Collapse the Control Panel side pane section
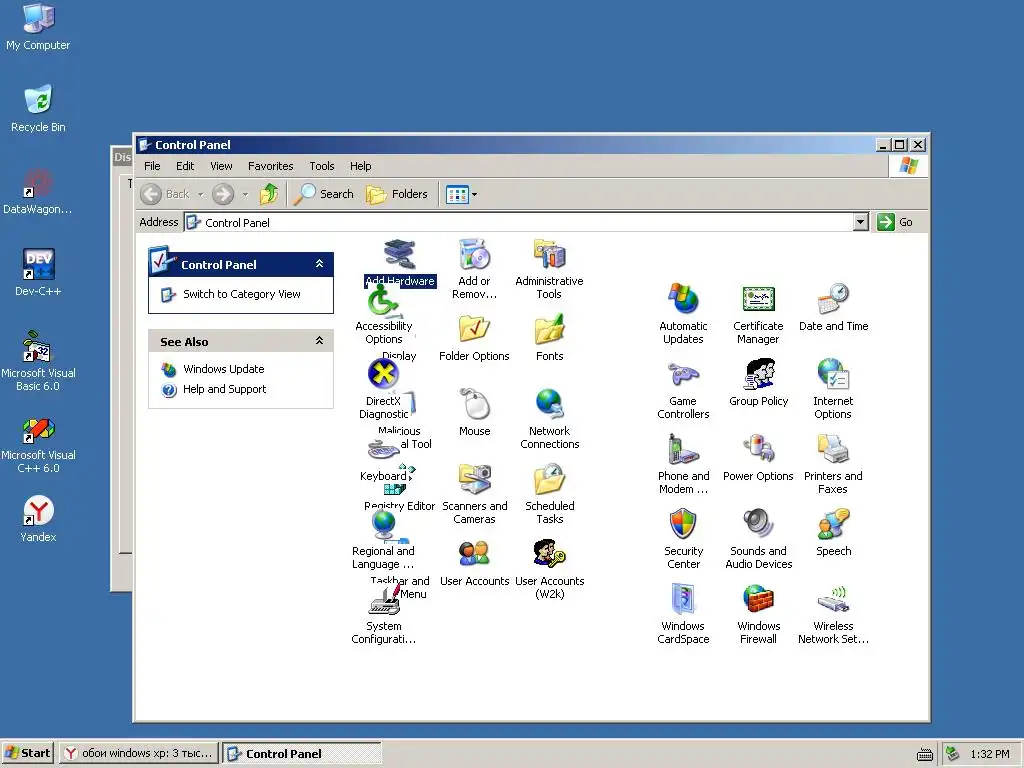Viewport: 1024px width, 768px height. tap(319, 264)
